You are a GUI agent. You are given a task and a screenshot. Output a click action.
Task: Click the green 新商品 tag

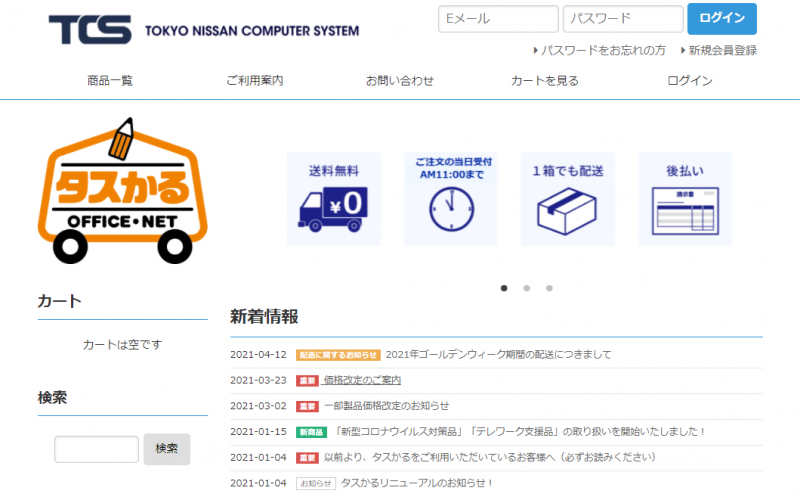click(311, 432)
